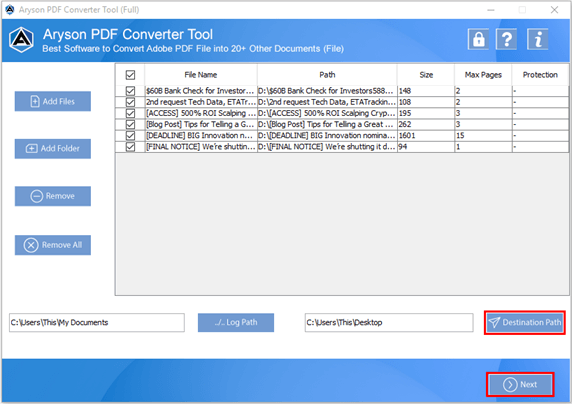Click max pages value 15
Image resolution: width=572 pixels, height=404 pixels.
pyautogui.click(x=460, y=135)
